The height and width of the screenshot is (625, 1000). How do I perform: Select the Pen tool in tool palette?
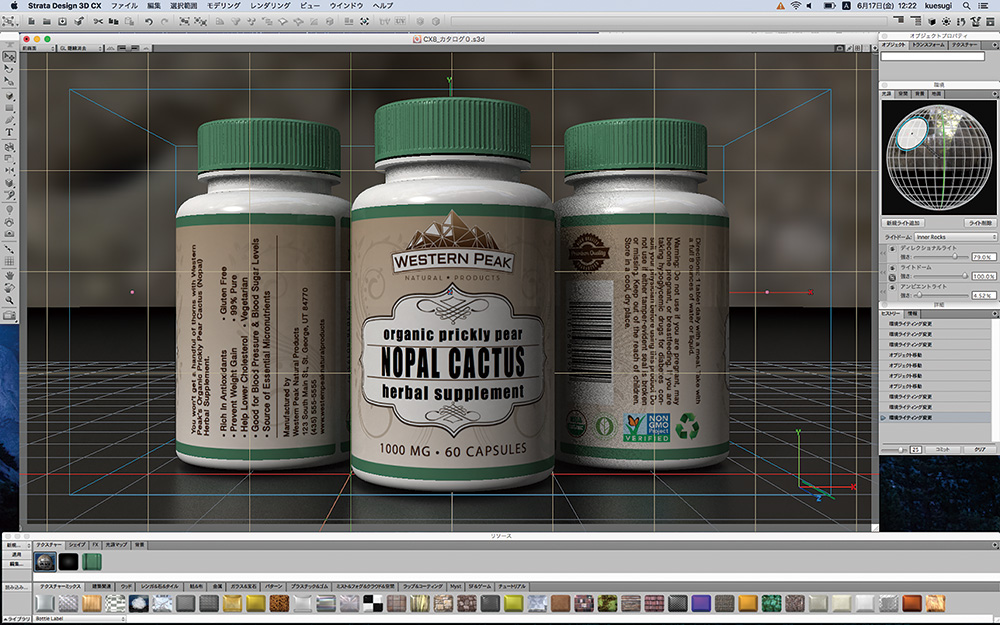click(x=10, y=120)
